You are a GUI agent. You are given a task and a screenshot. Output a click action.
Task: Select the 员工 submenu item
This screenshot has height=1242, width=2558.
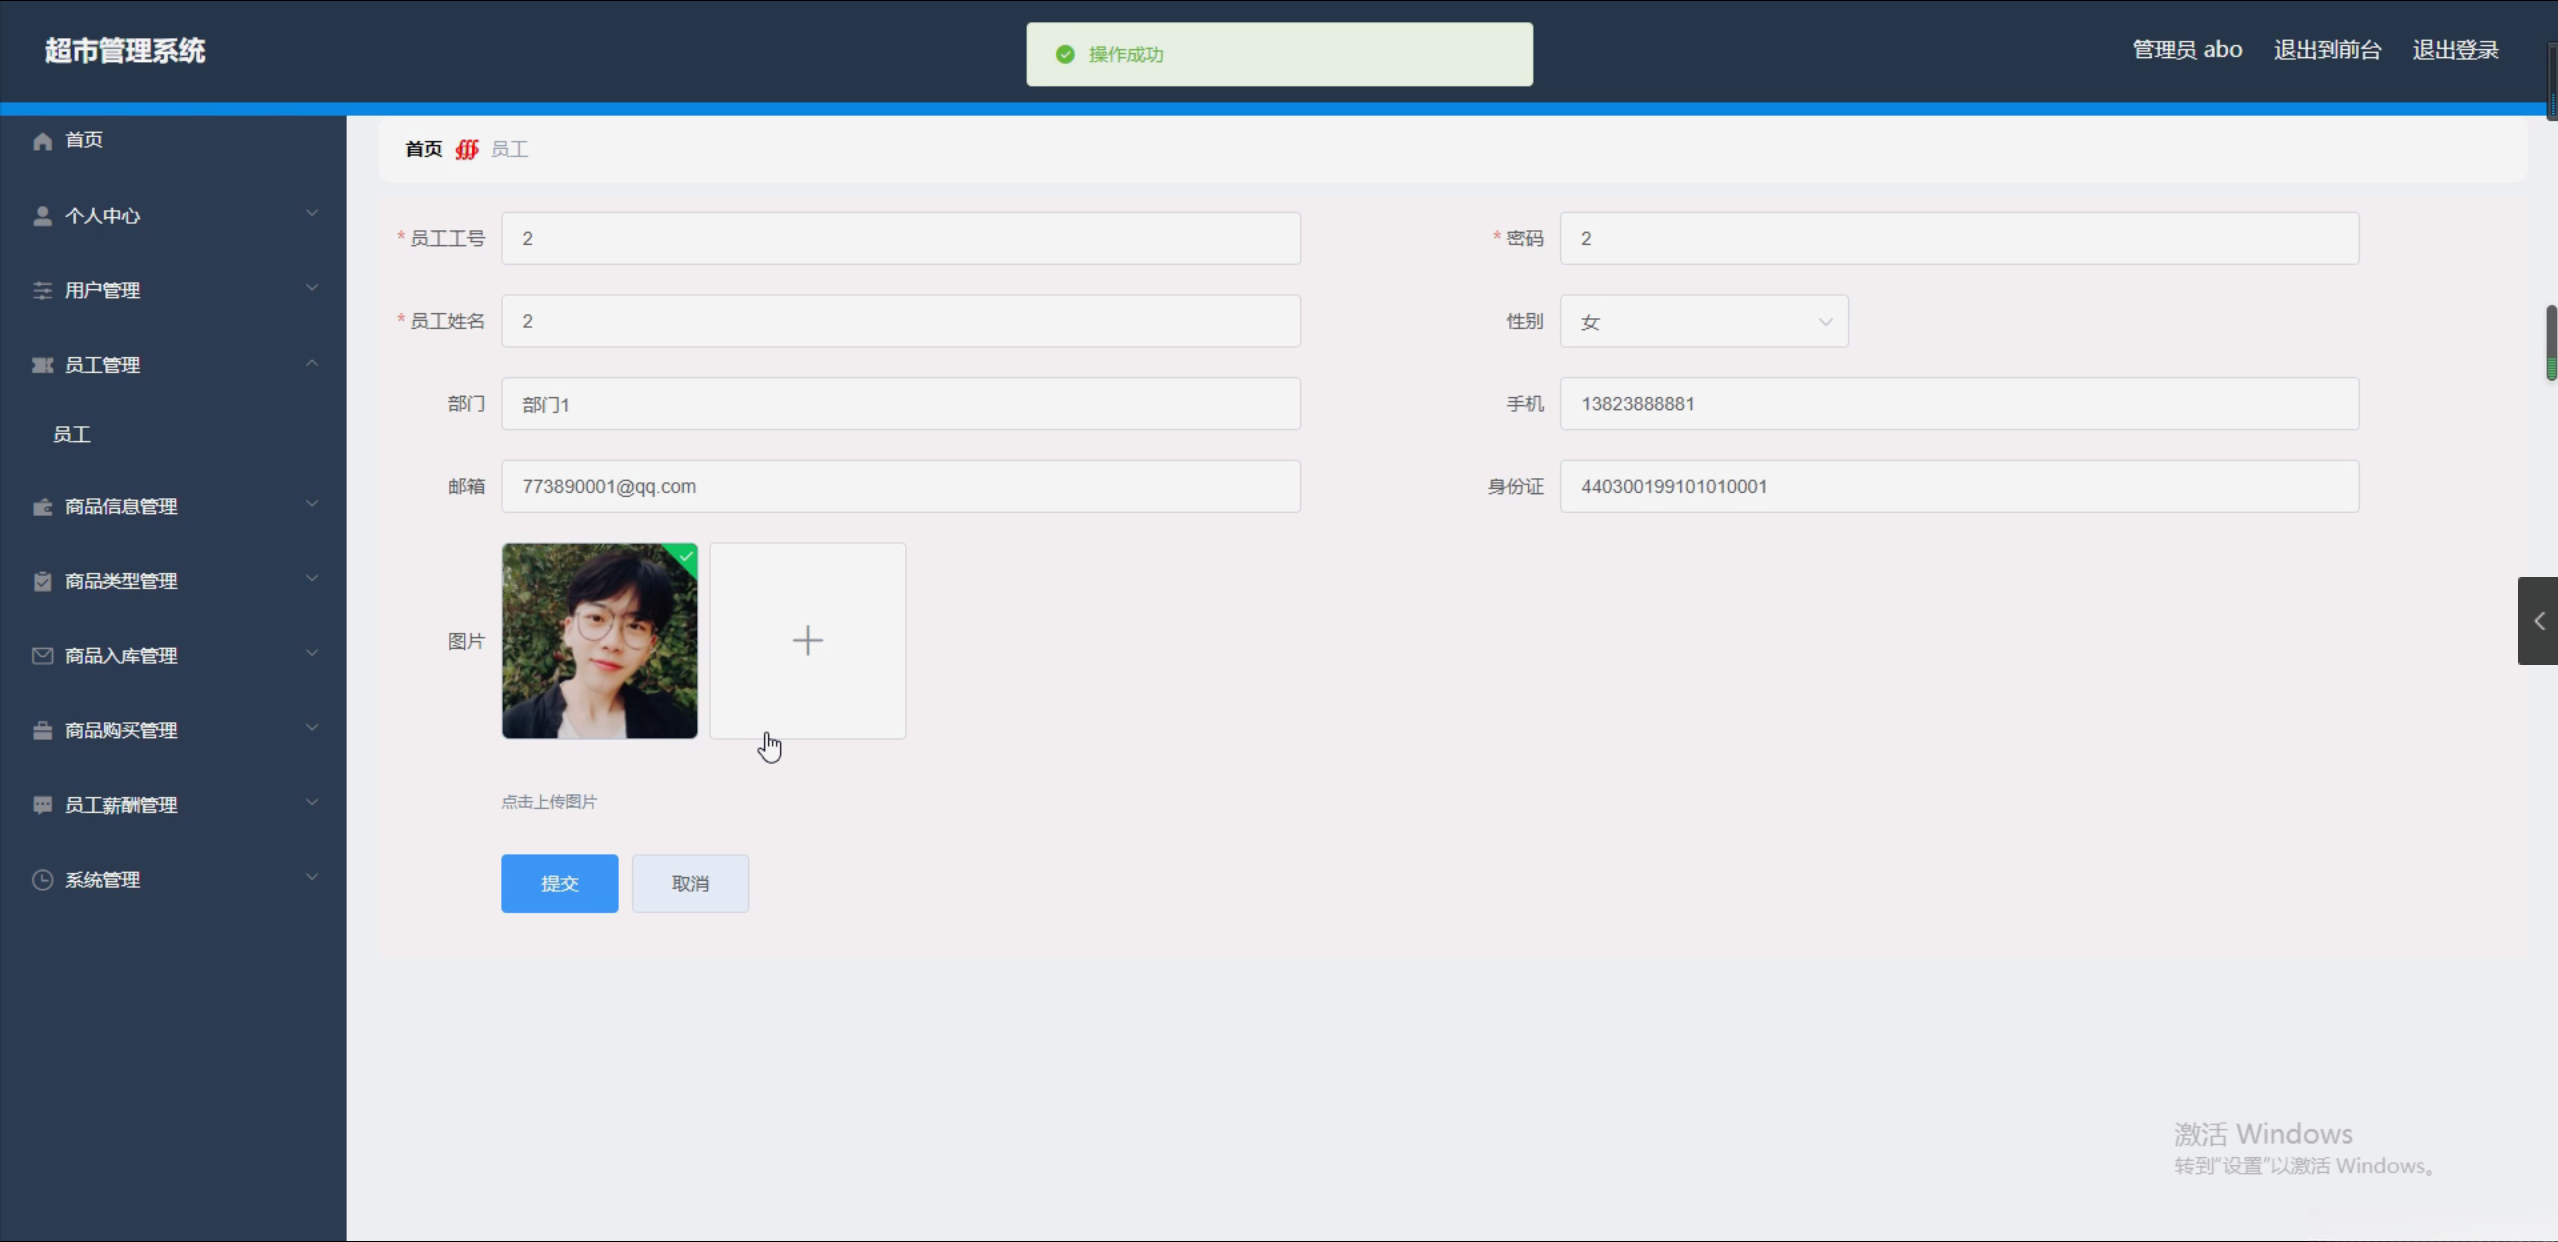pos(72,434)
